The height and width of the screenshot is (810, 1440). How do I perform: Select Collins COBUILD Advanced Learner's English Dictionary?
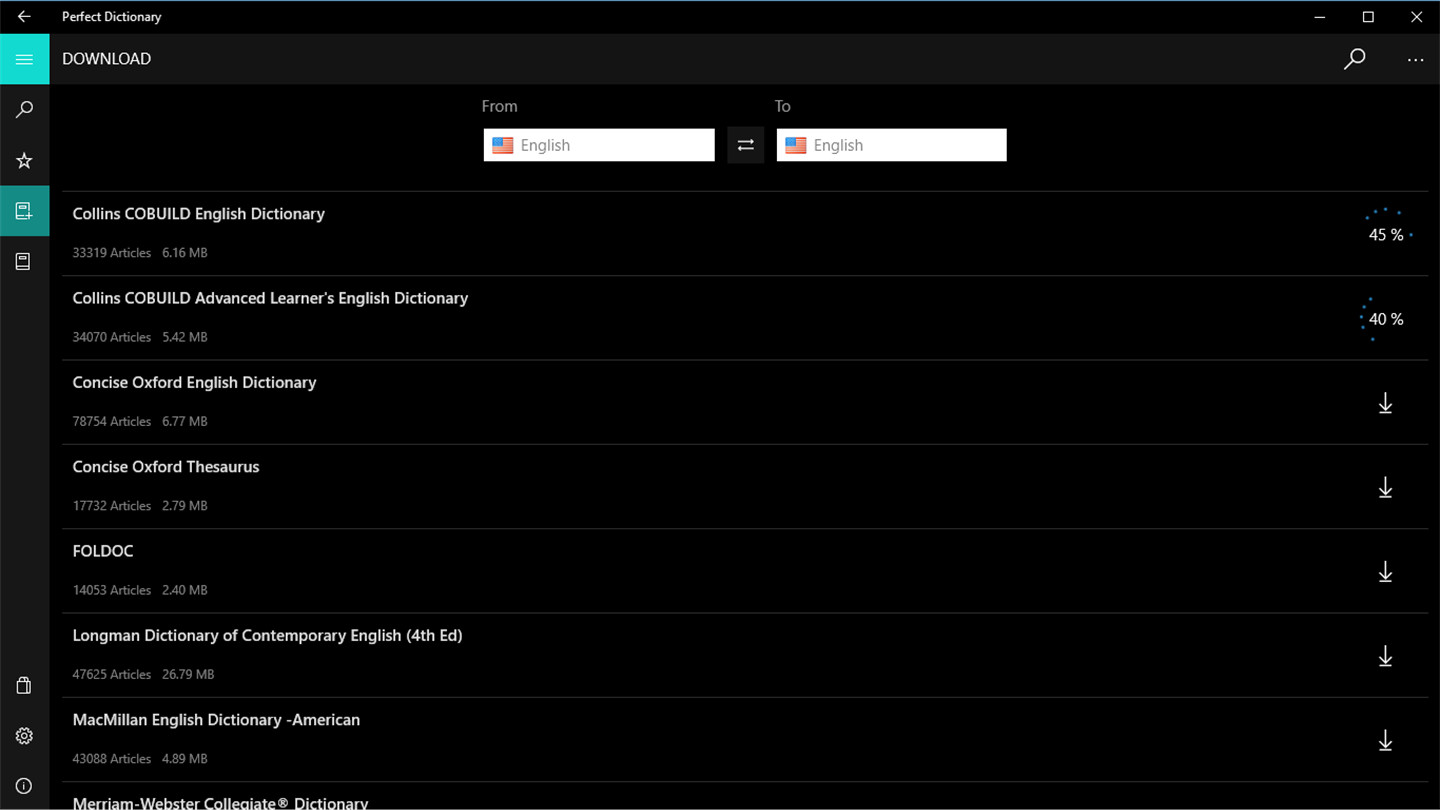coord(270,298)
